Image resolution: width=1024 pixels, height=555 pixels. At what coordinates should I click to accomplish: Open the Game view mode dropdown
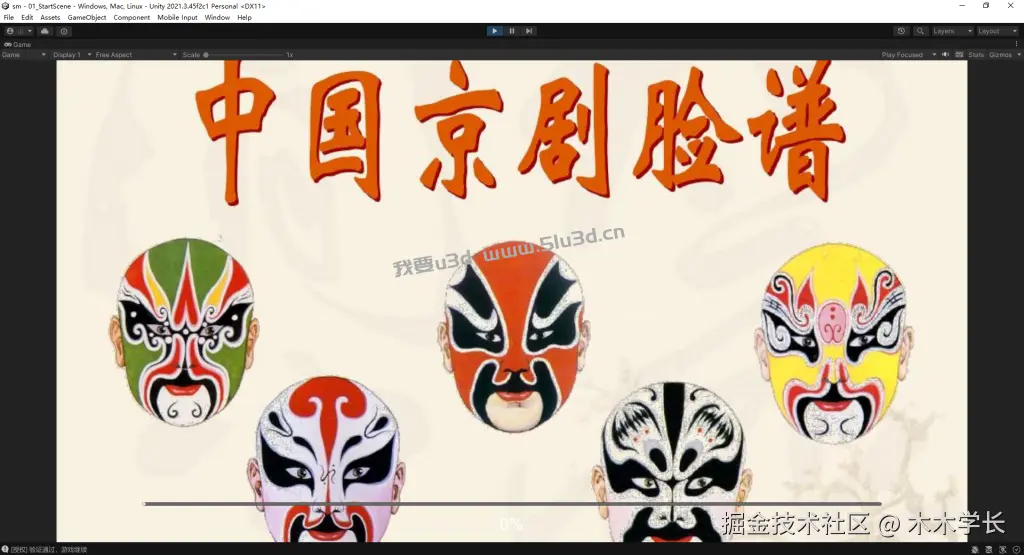click(x=24, y=55)
